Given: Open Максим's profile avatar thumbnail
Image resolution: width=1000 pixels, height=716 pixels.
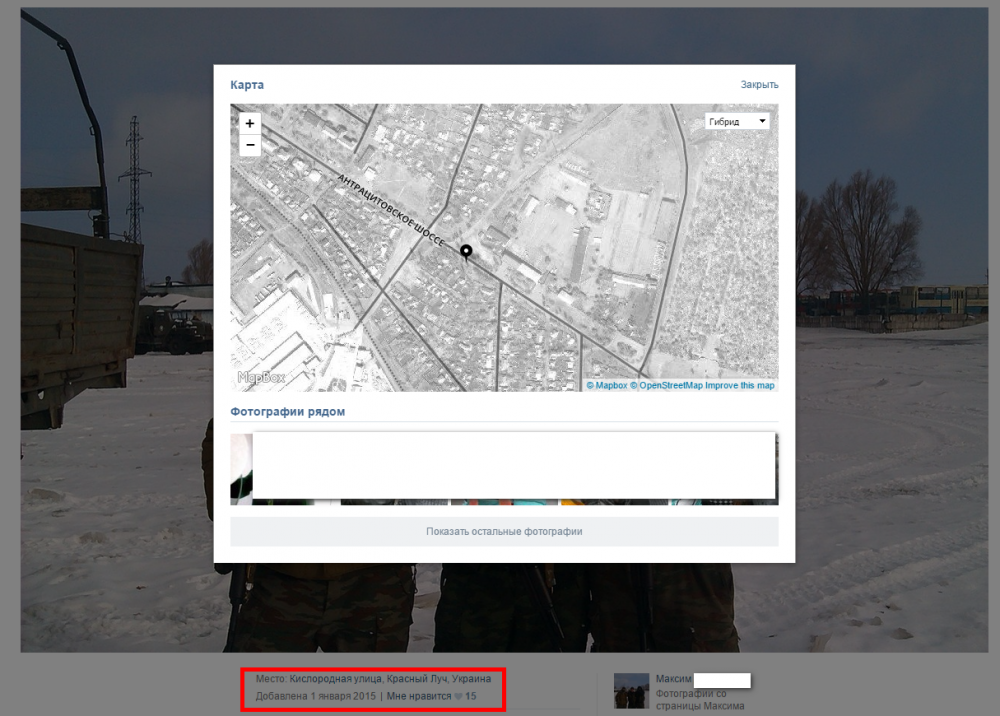Looking at the screenshot, I should tap(630, 690).
